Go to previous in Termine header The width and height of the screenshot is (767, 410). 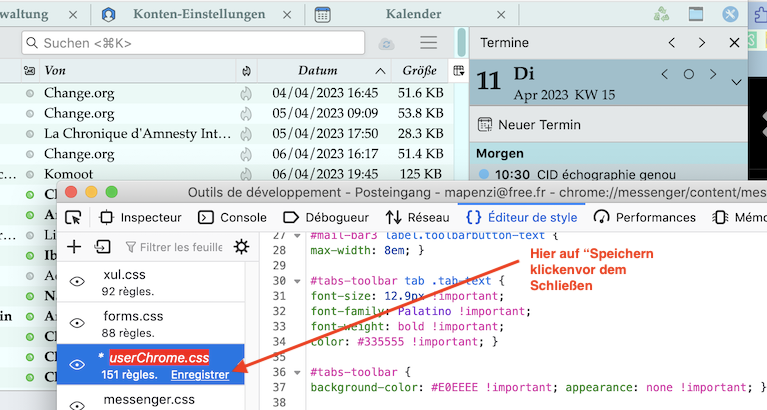[x=672, y=43]
